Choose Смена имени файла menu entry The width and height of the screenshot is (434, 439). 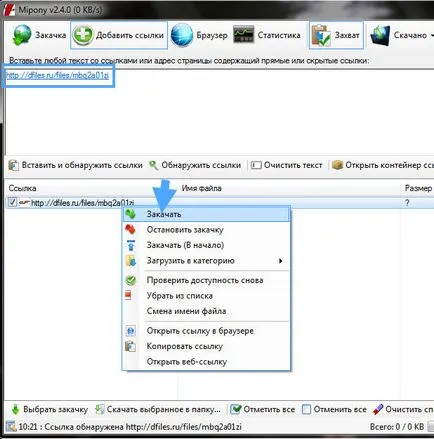coord(206,311)
